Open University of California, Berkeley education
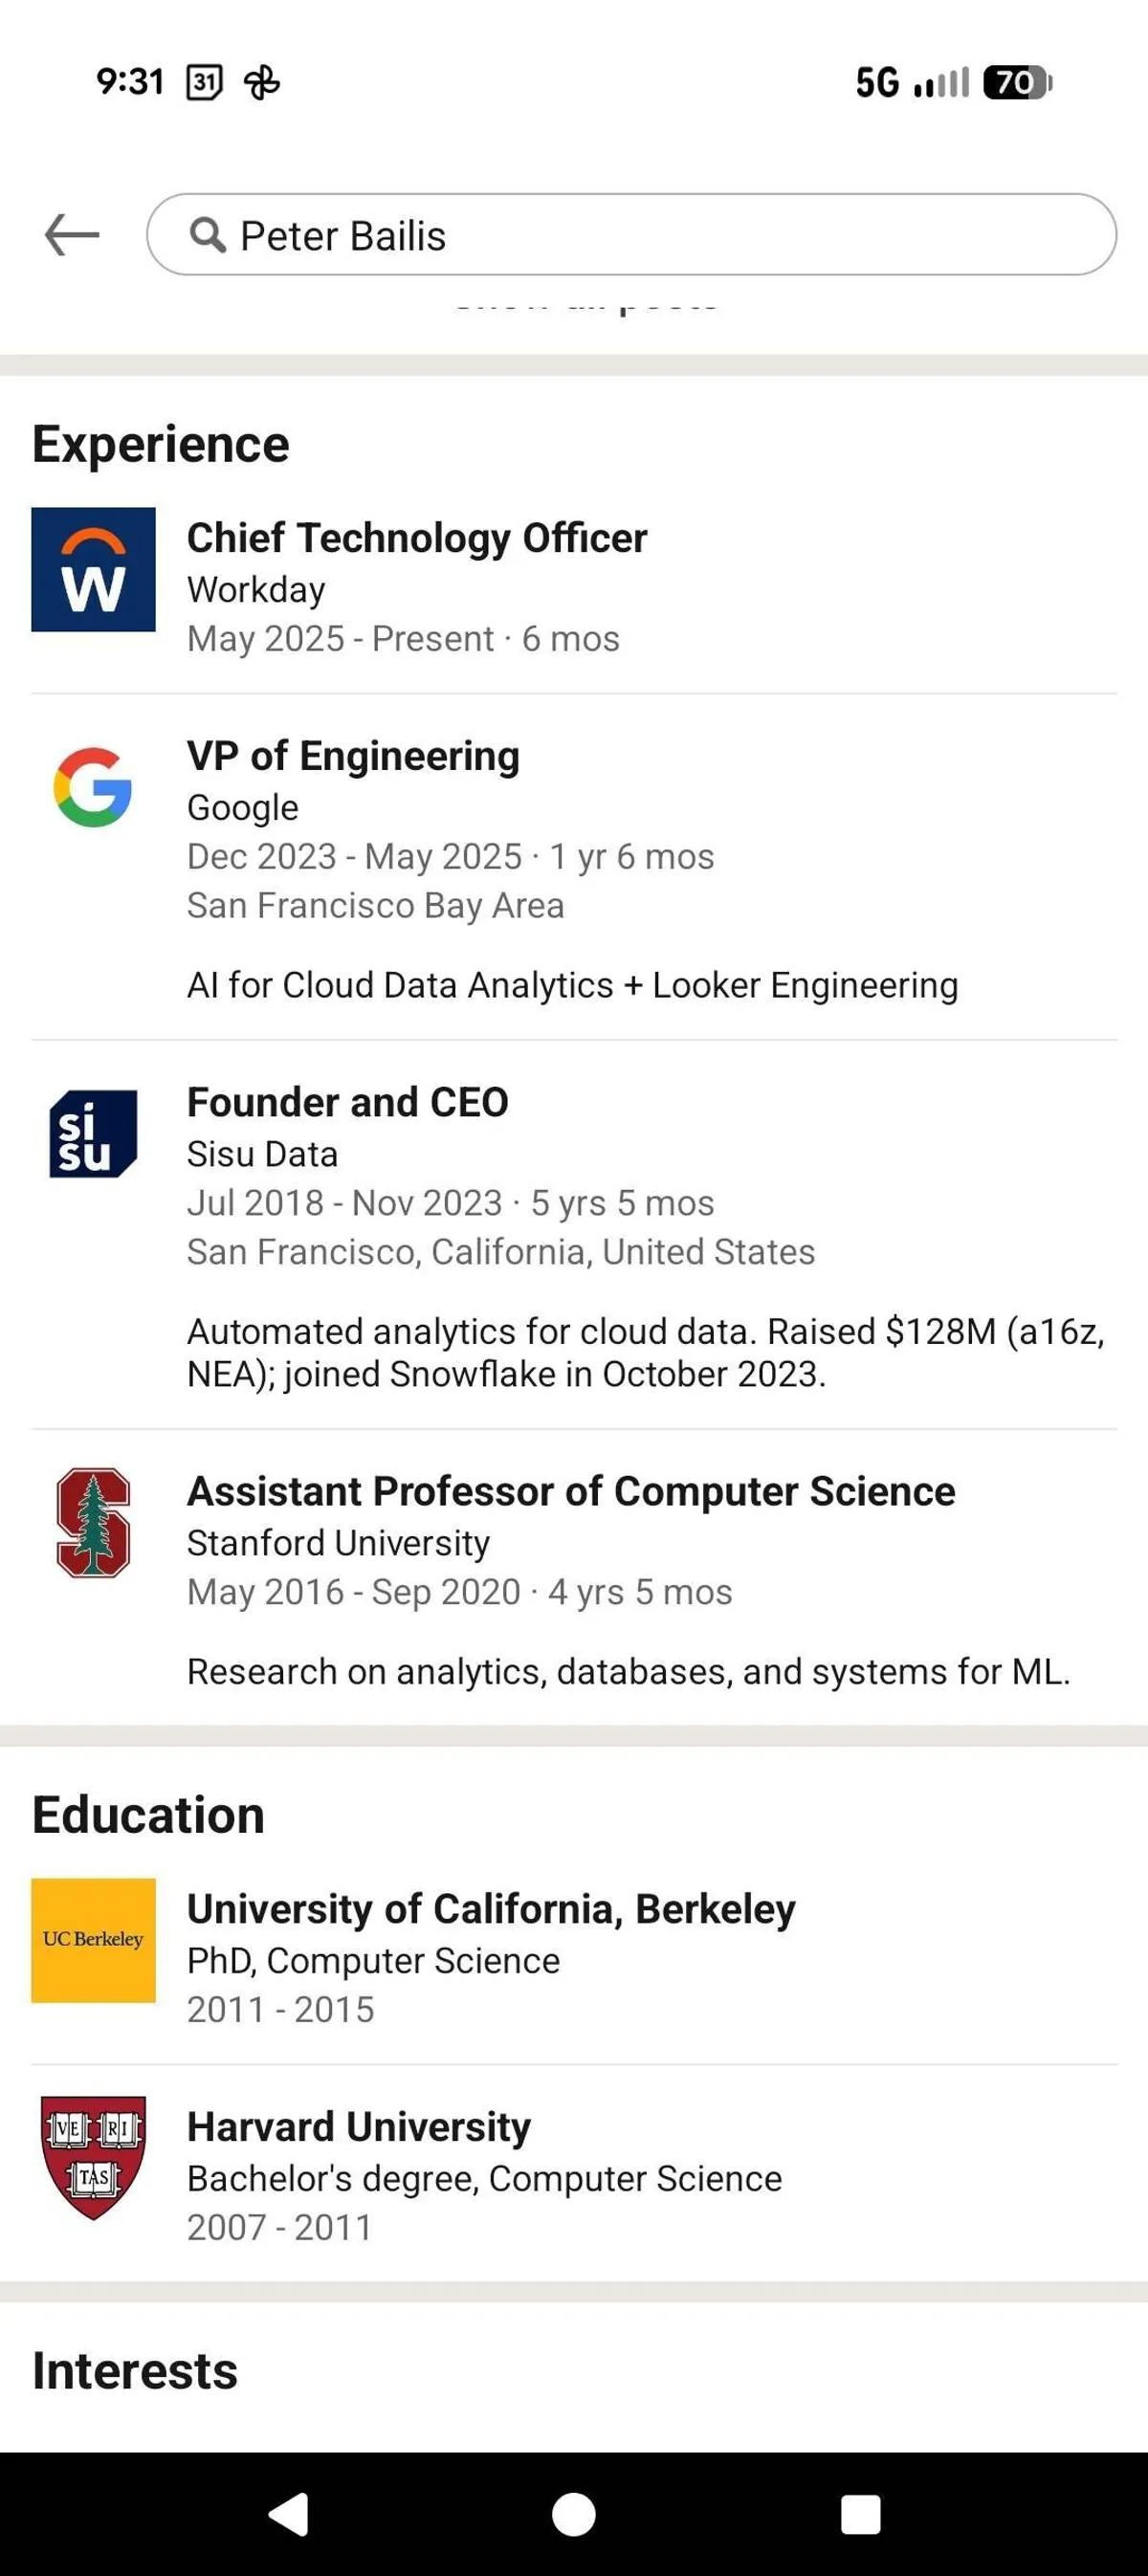 pos(490,1909)
